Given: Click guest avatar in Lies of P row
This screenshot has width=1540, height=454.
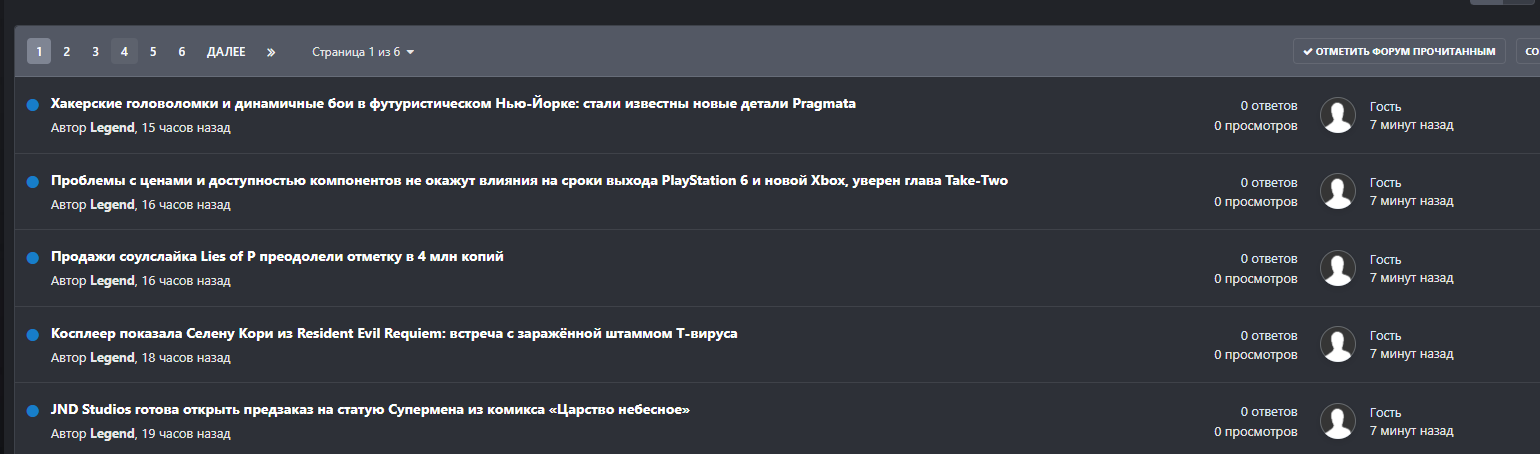Looking at the screenshot, I should 1338,268.
